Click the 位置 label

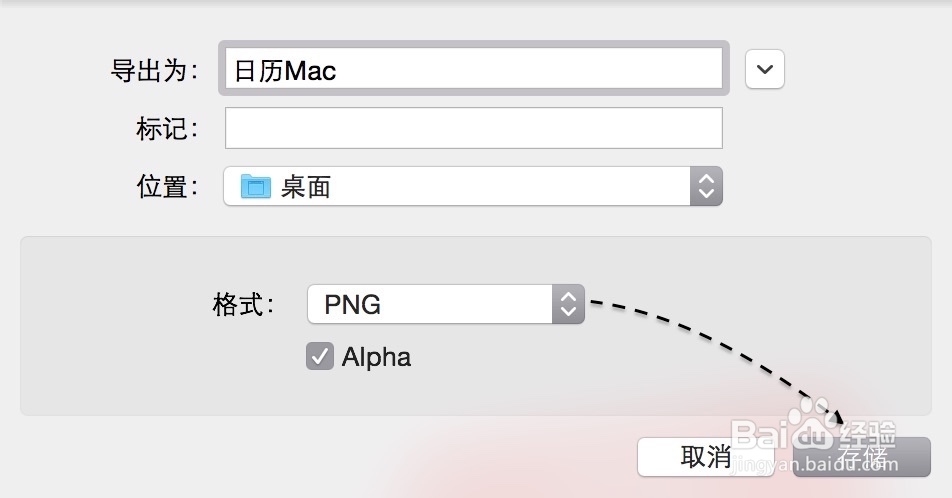(x=167, y=186)
